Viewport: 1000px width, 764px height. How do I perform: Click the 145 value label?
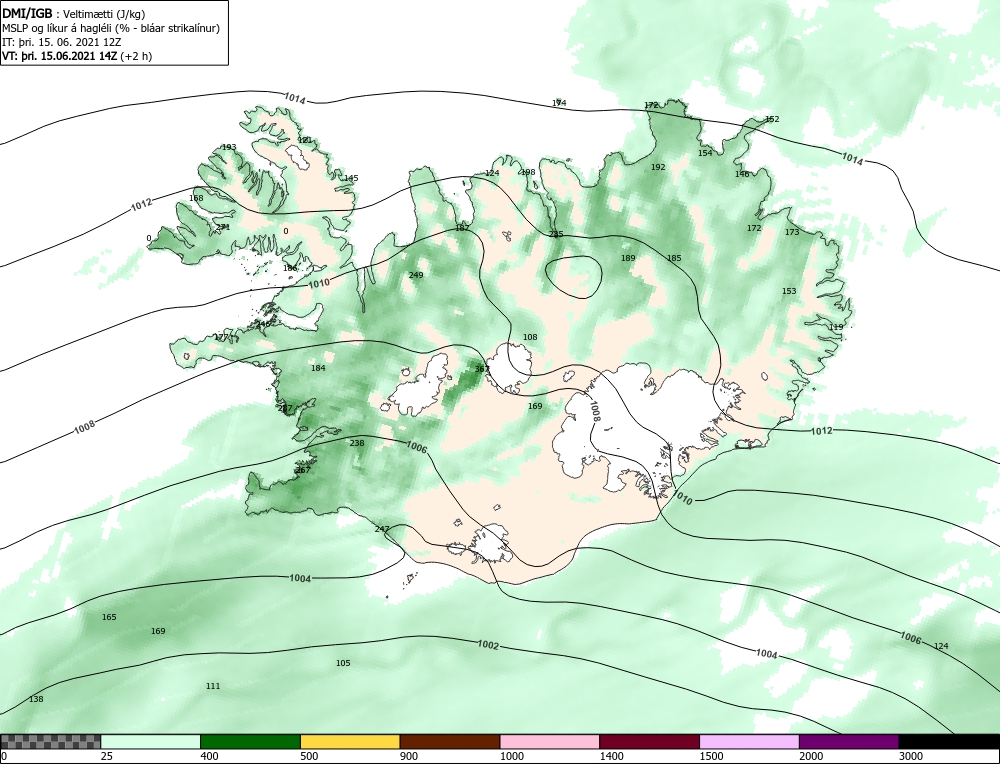pos(351,178)
